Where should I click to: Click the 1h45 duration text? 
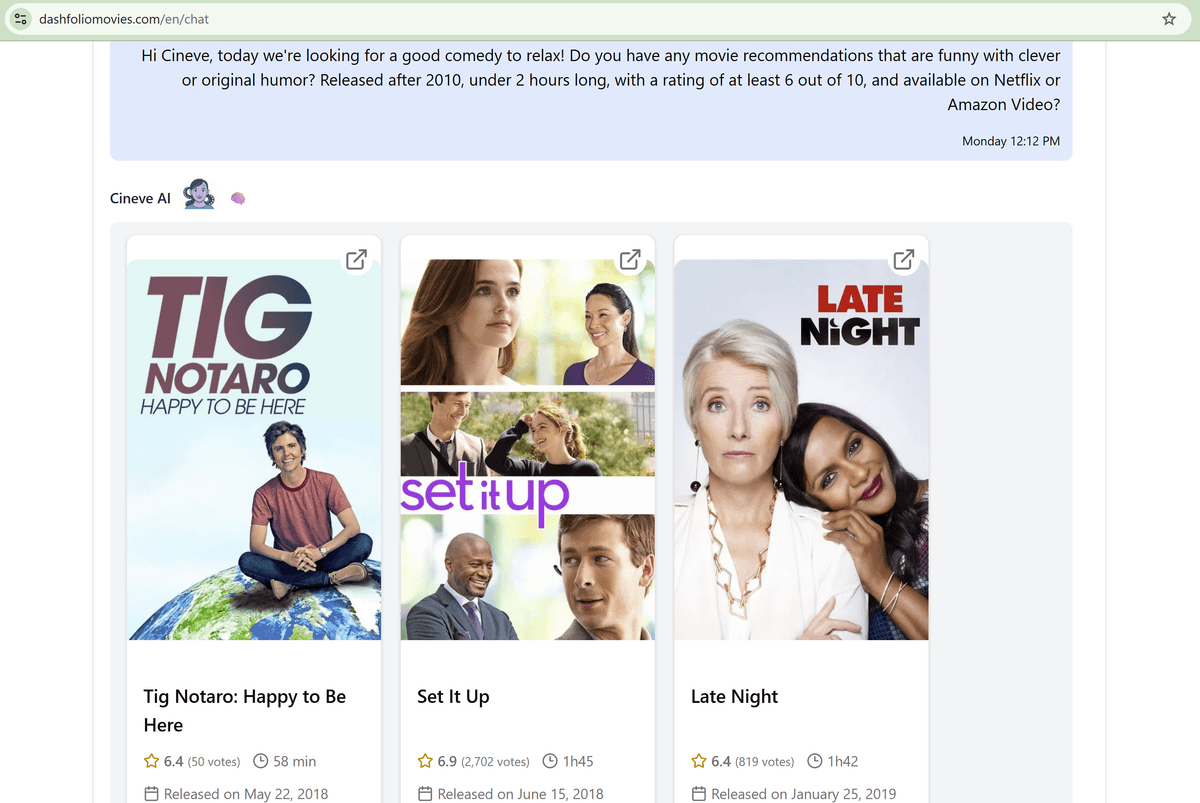click(x=578, y=761)
